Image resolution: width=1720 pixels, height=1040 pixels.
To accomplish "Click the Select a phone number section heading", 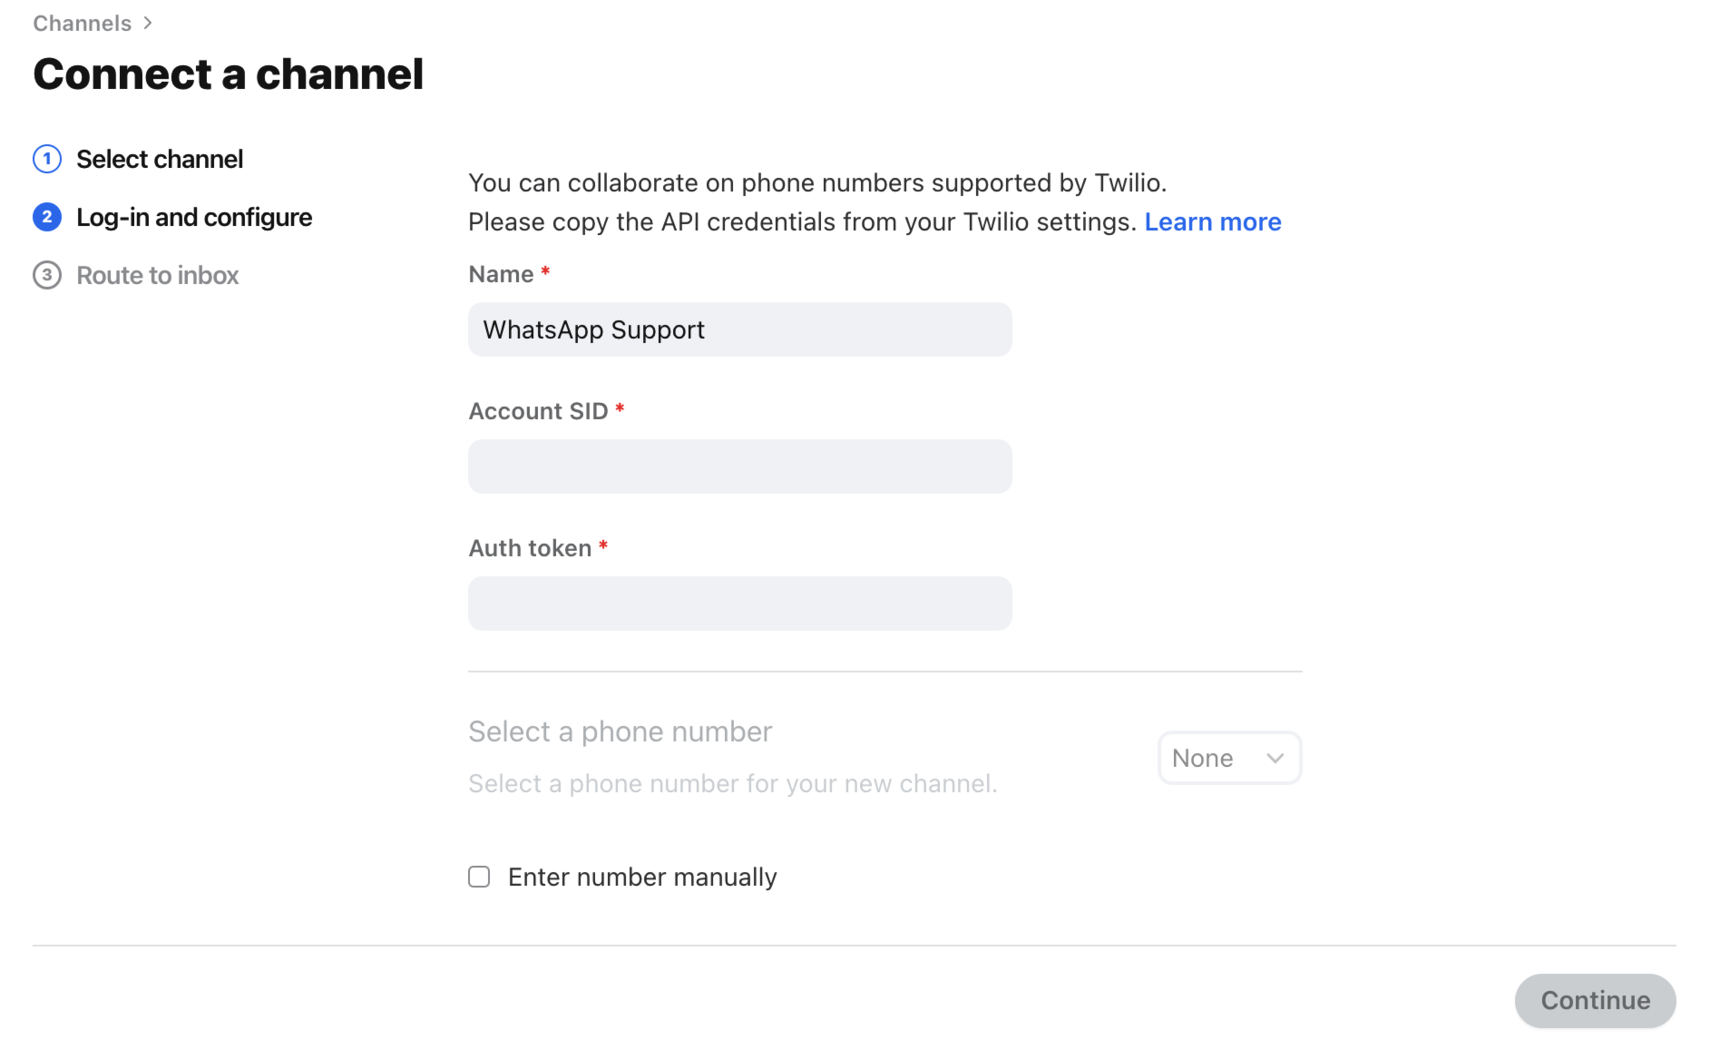I will pos(619,731).
